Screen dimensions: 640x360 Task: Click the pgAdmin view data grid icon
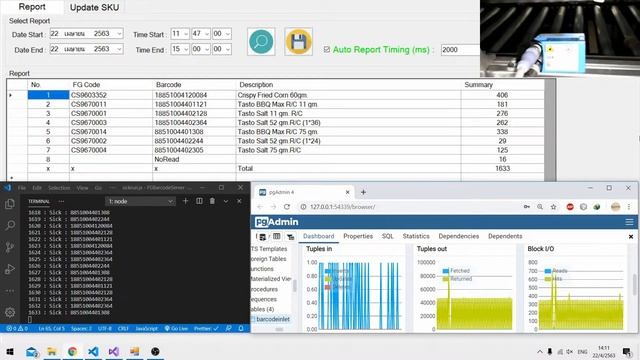click(x=277, y=236)
